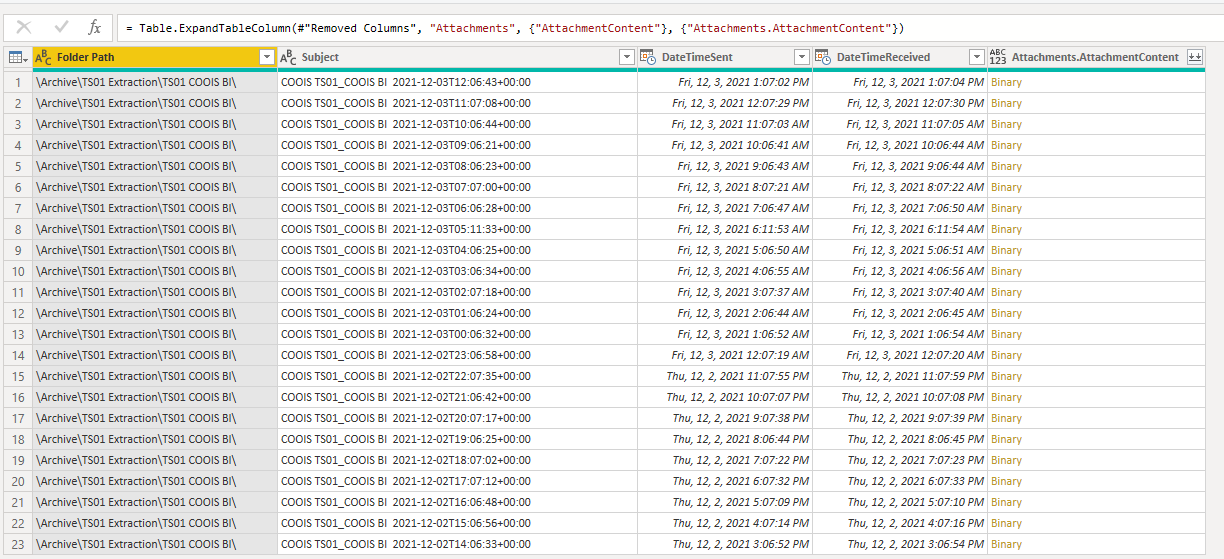Viewport: 1224px width, 559px height.
Task: Select row number 1
Action: point(18,83)
